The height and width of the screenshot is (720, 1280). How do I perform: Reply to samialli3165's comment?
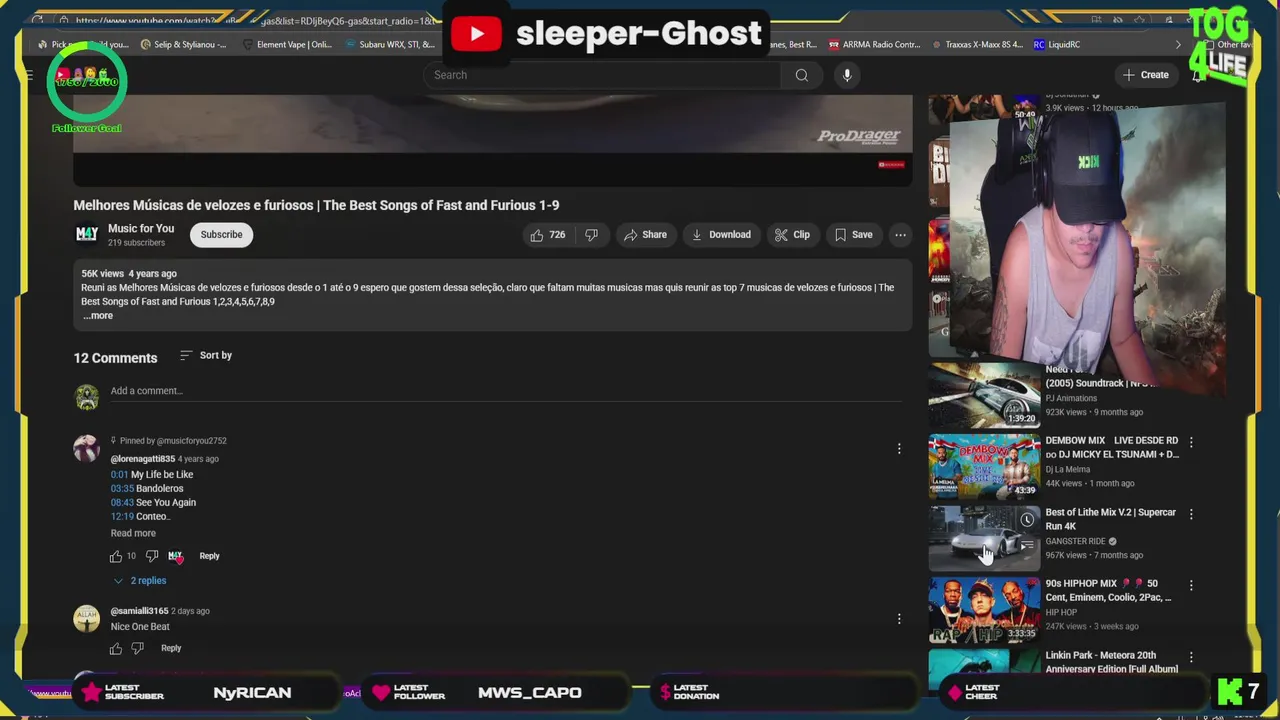pyautogui.click(x=171, y=648)
